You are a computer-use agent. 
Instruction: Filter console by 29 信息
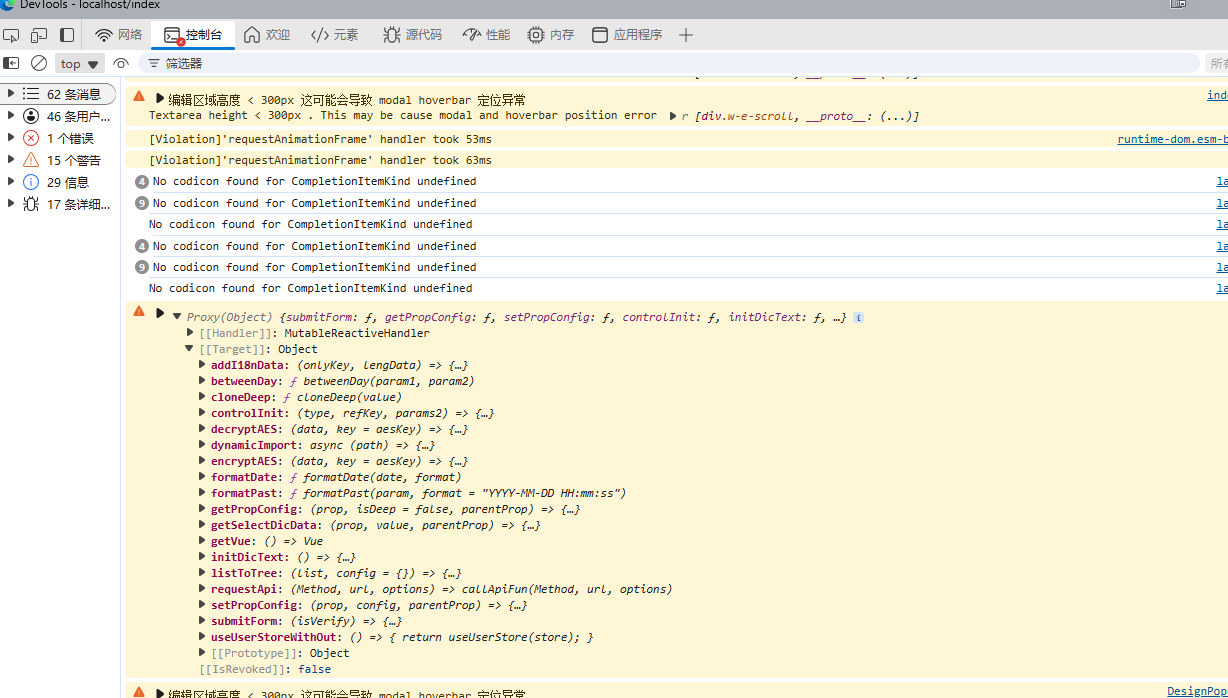(x=68, y=182)
